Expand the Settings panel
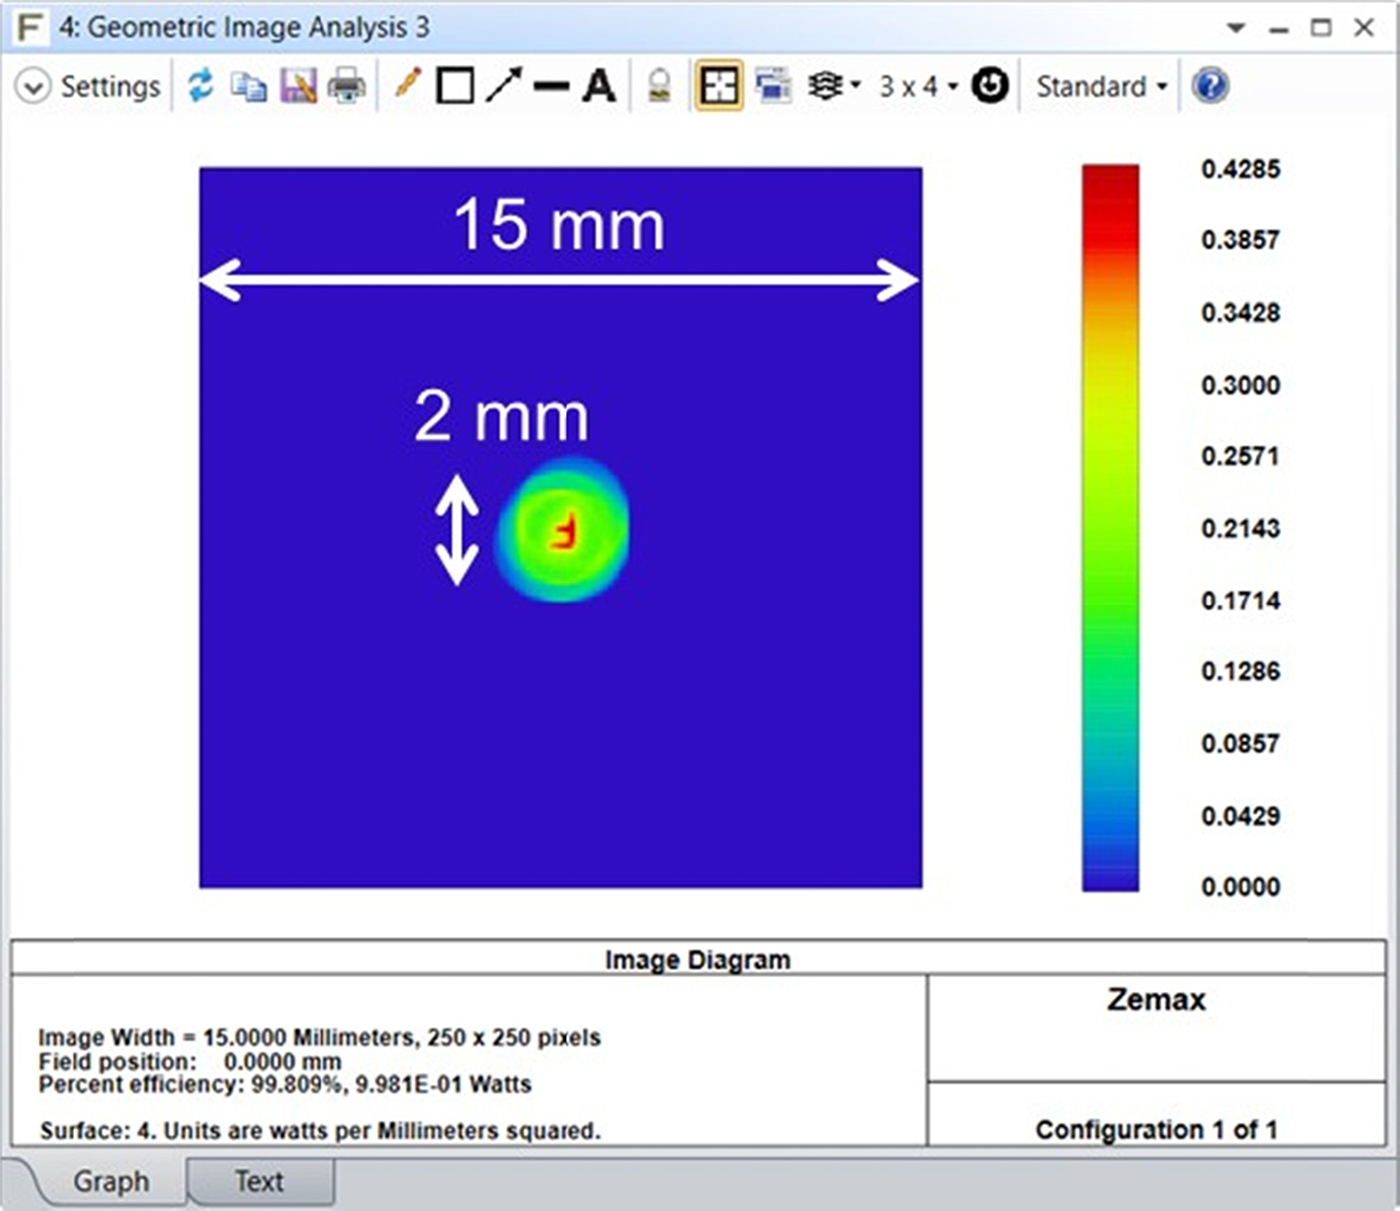The width and height of the screenshot is (1400, 1211). coord(90,86)
